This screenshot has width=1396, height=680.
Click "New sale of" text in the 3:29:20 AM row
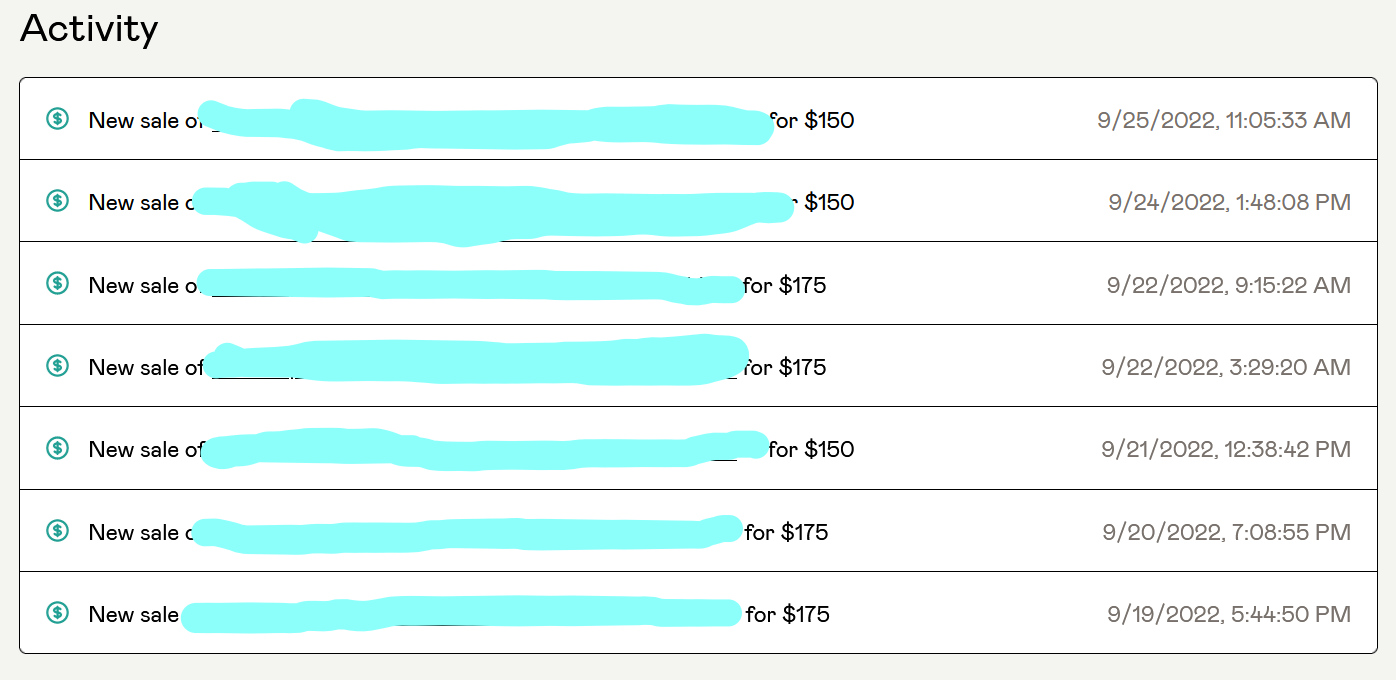(146, 367)
